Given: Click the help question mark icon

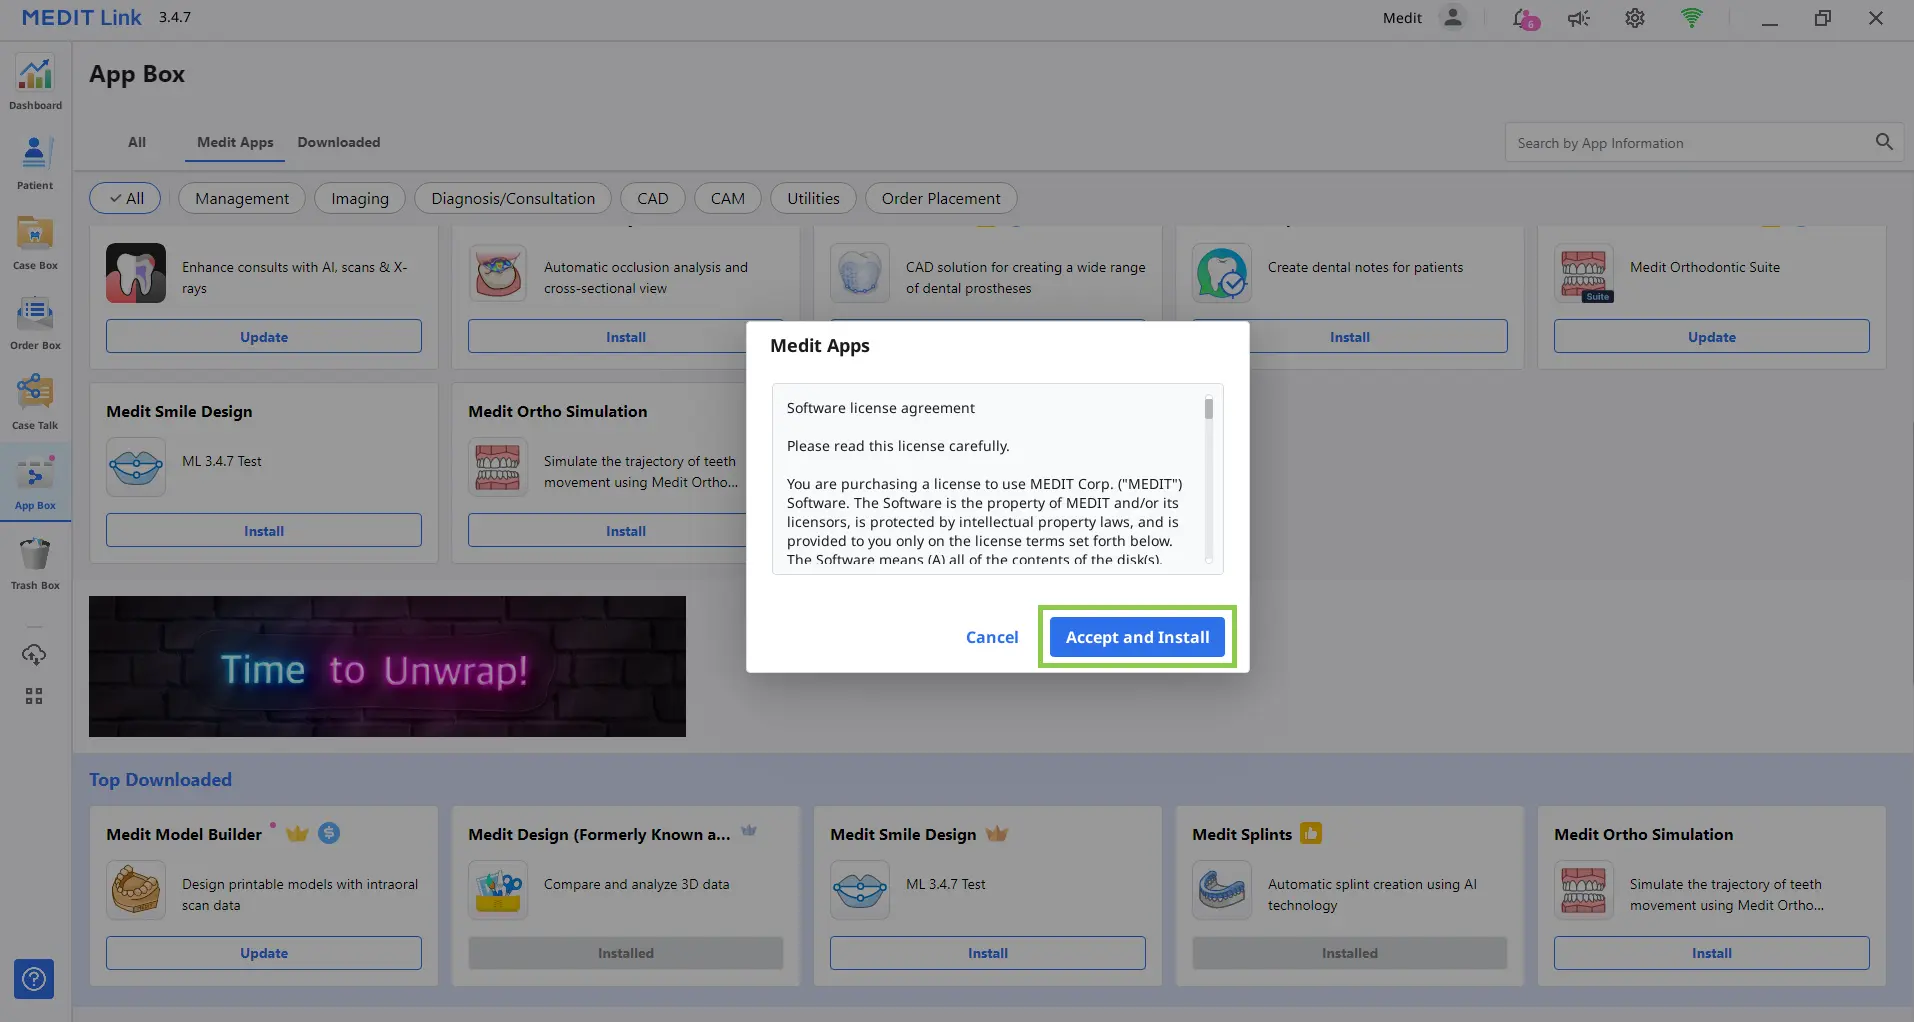Looking at the screenshot, I should tap(34, 979).
